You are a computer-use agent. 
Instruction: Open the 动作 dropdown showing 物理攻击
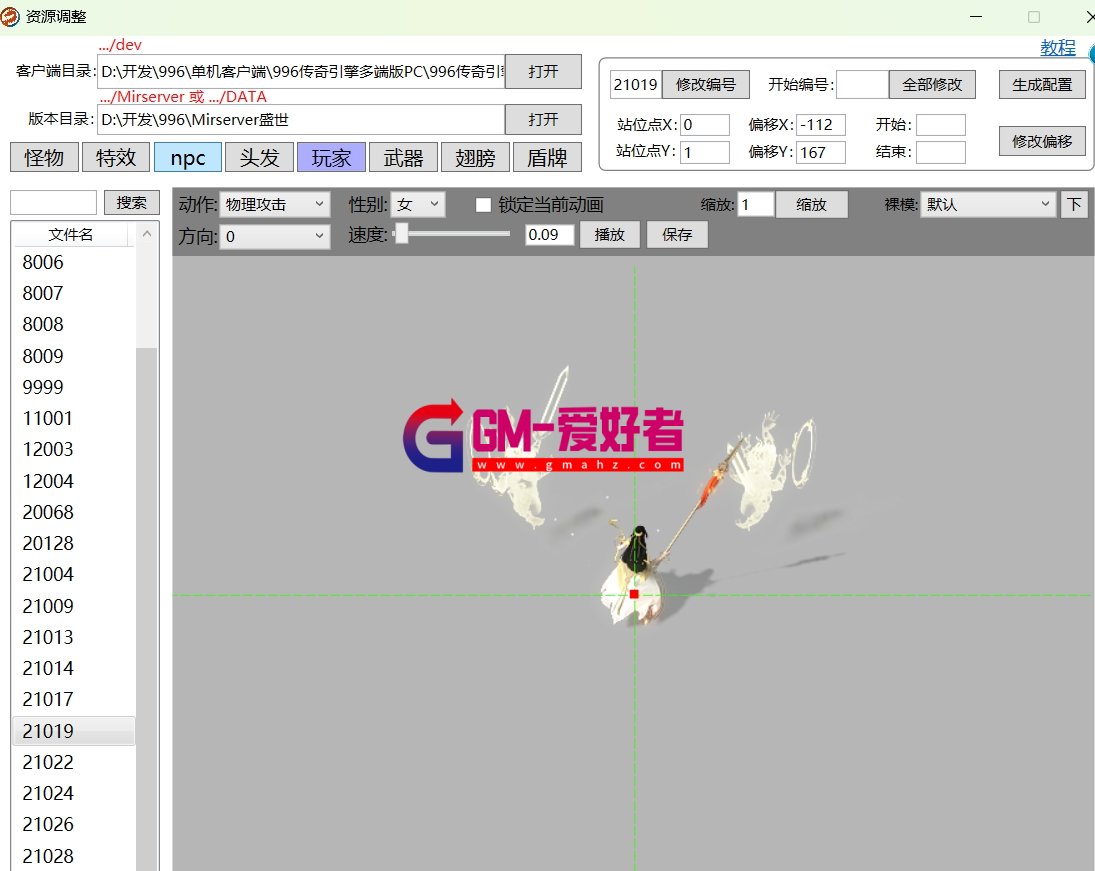274,204
